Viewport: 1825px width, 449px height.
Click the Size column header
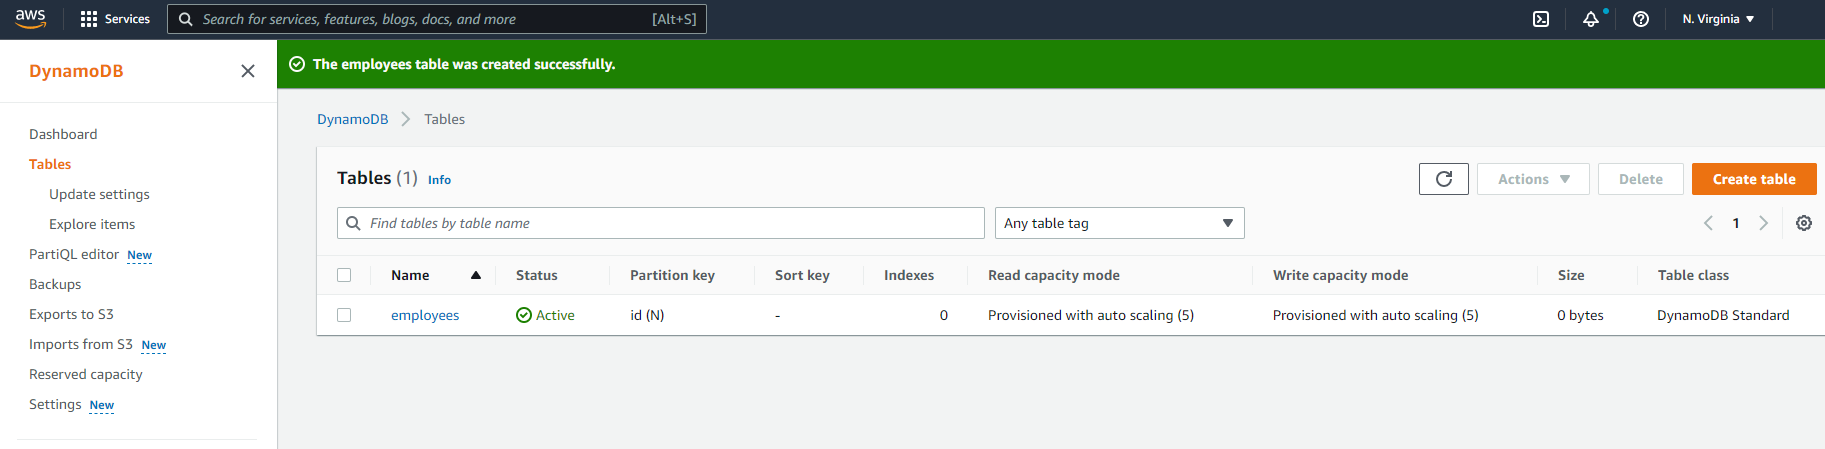[1571, 275]
